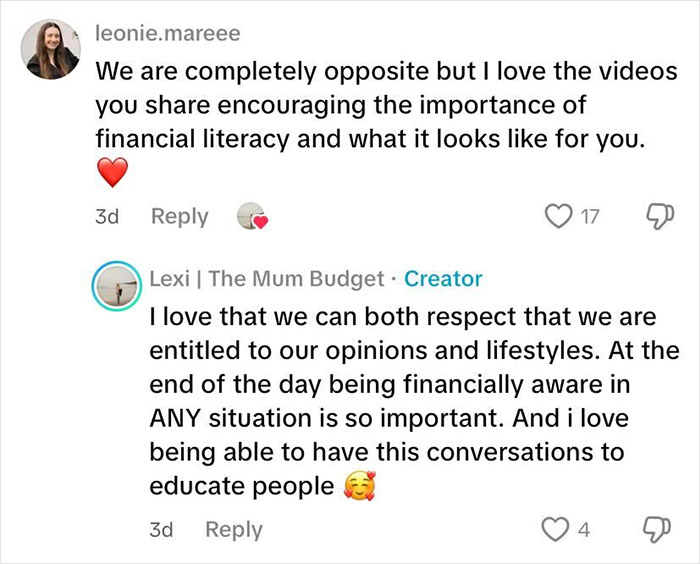700x564 pixels.
Task: Click the 3d timestamp under leonie's comment
Action: click(108, 217)
